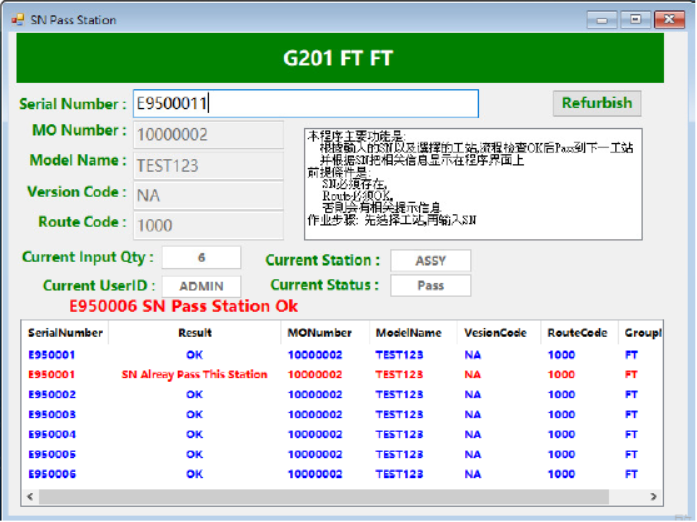Click NA version cell in the E950005 row
Viewport: 697px width, 522px height.
click(x=473, y=454)
